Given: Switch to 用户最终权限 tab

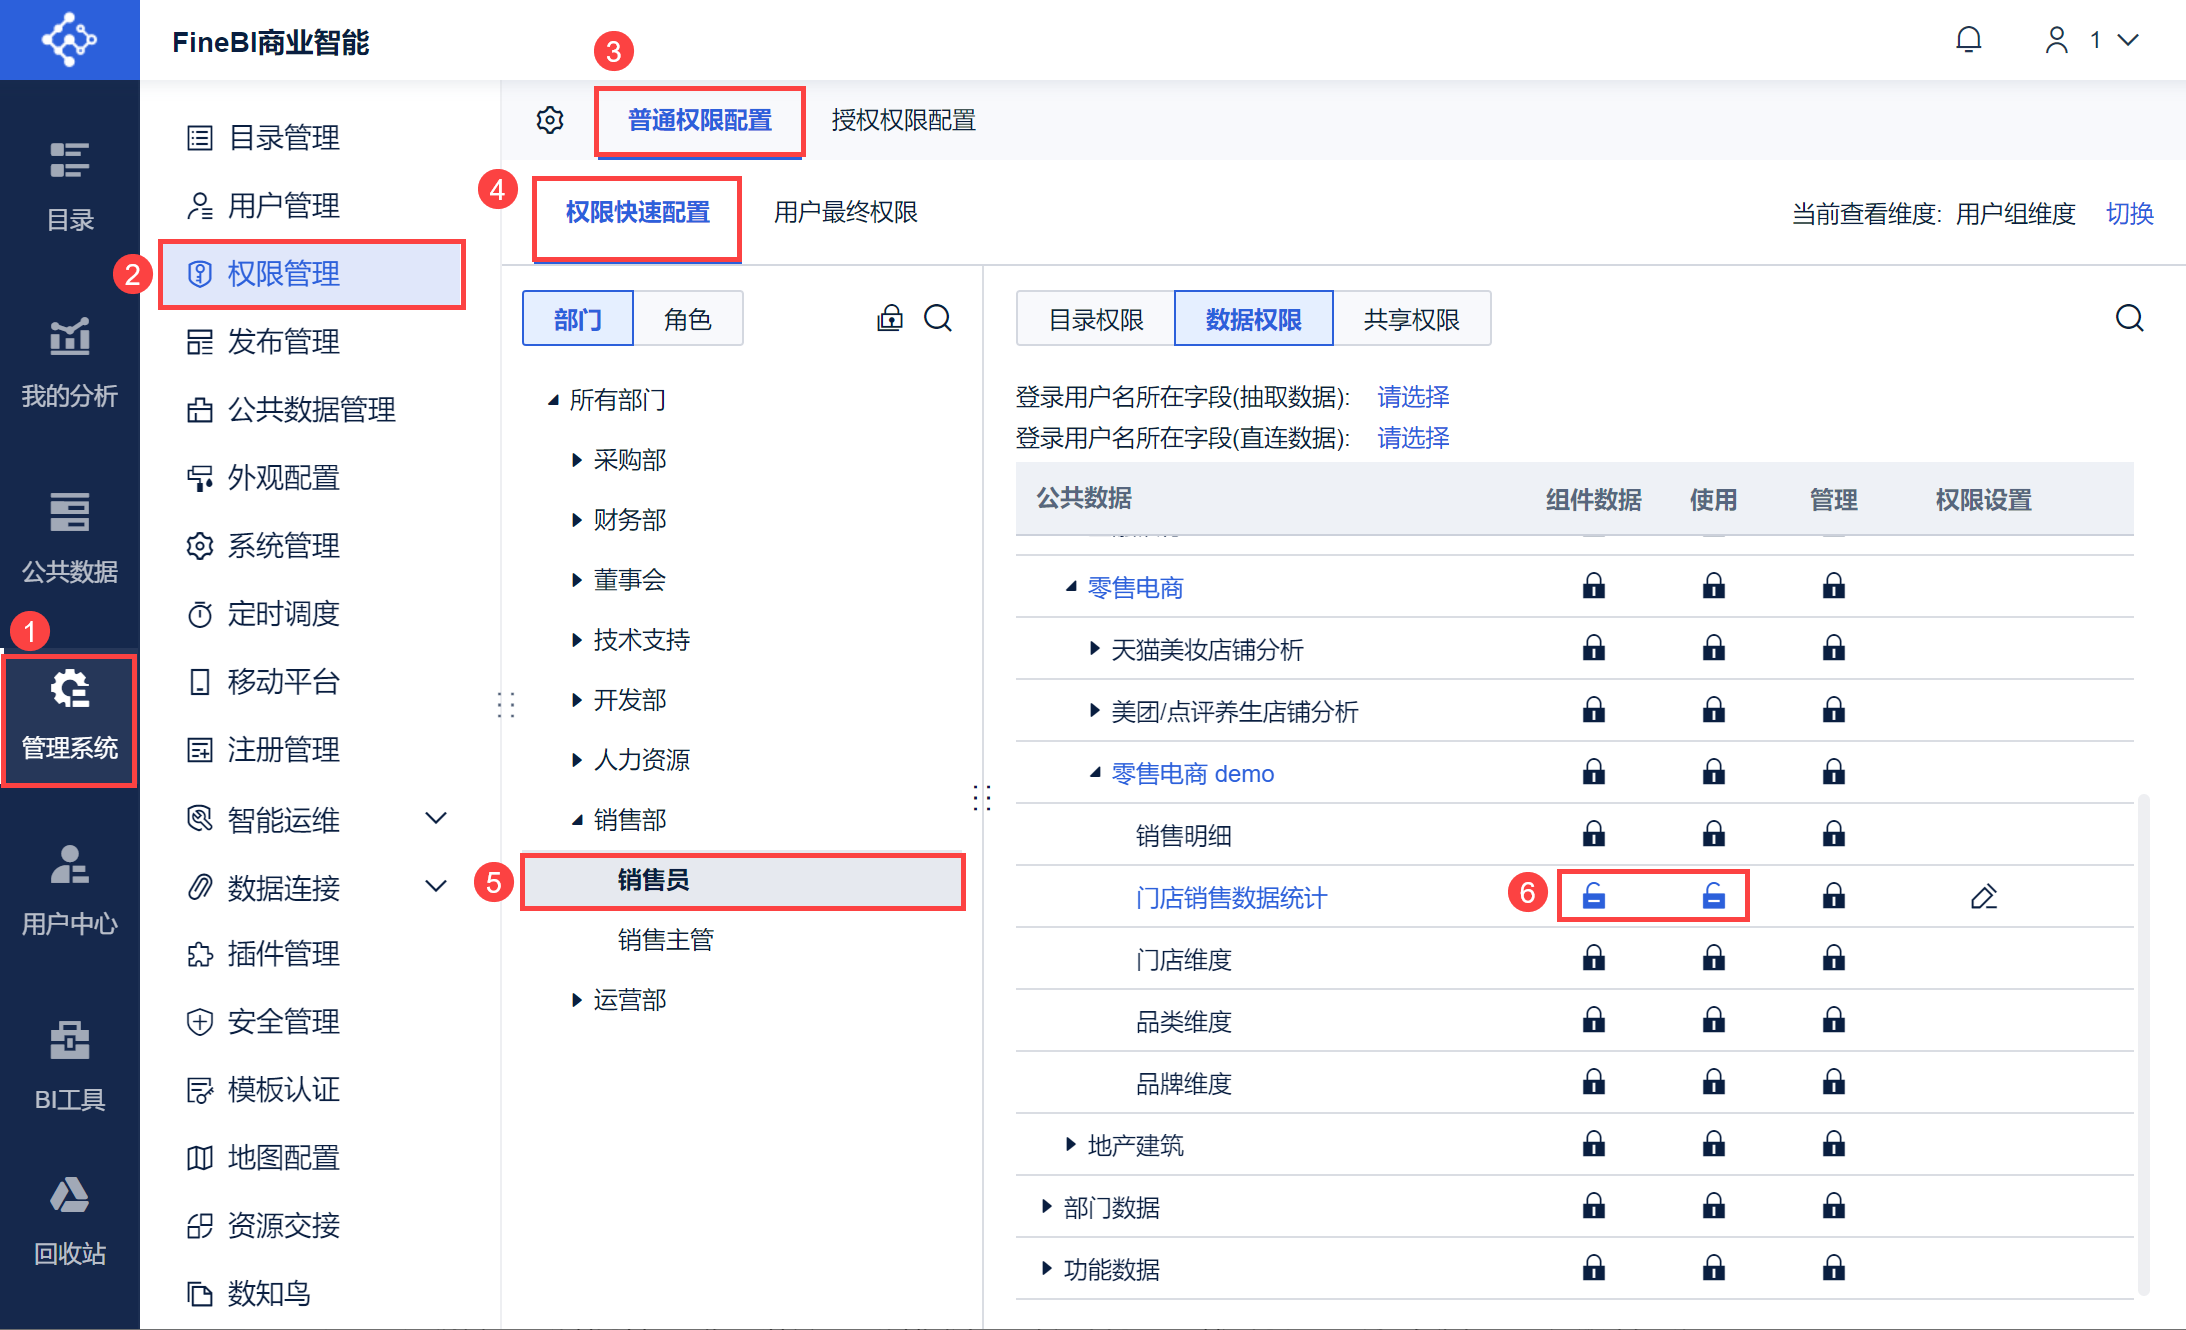Looking at the screenshot, I should pos(845,212).
